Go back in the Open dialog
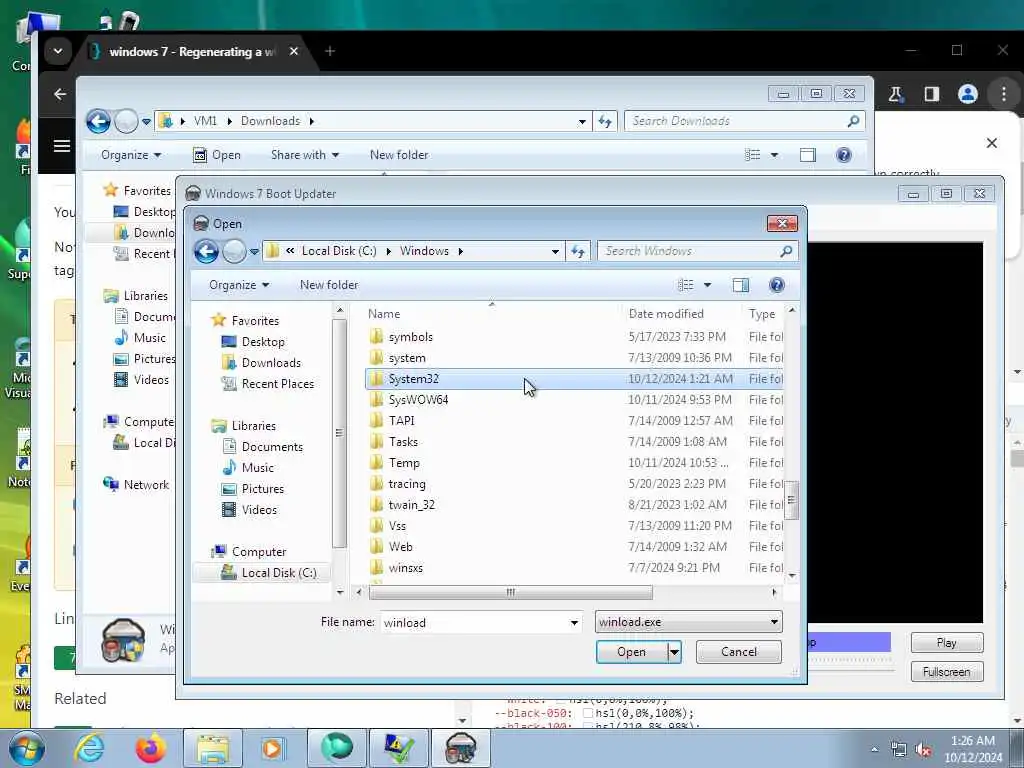The width and height of the screenshot is (1024, 768). 206,251
